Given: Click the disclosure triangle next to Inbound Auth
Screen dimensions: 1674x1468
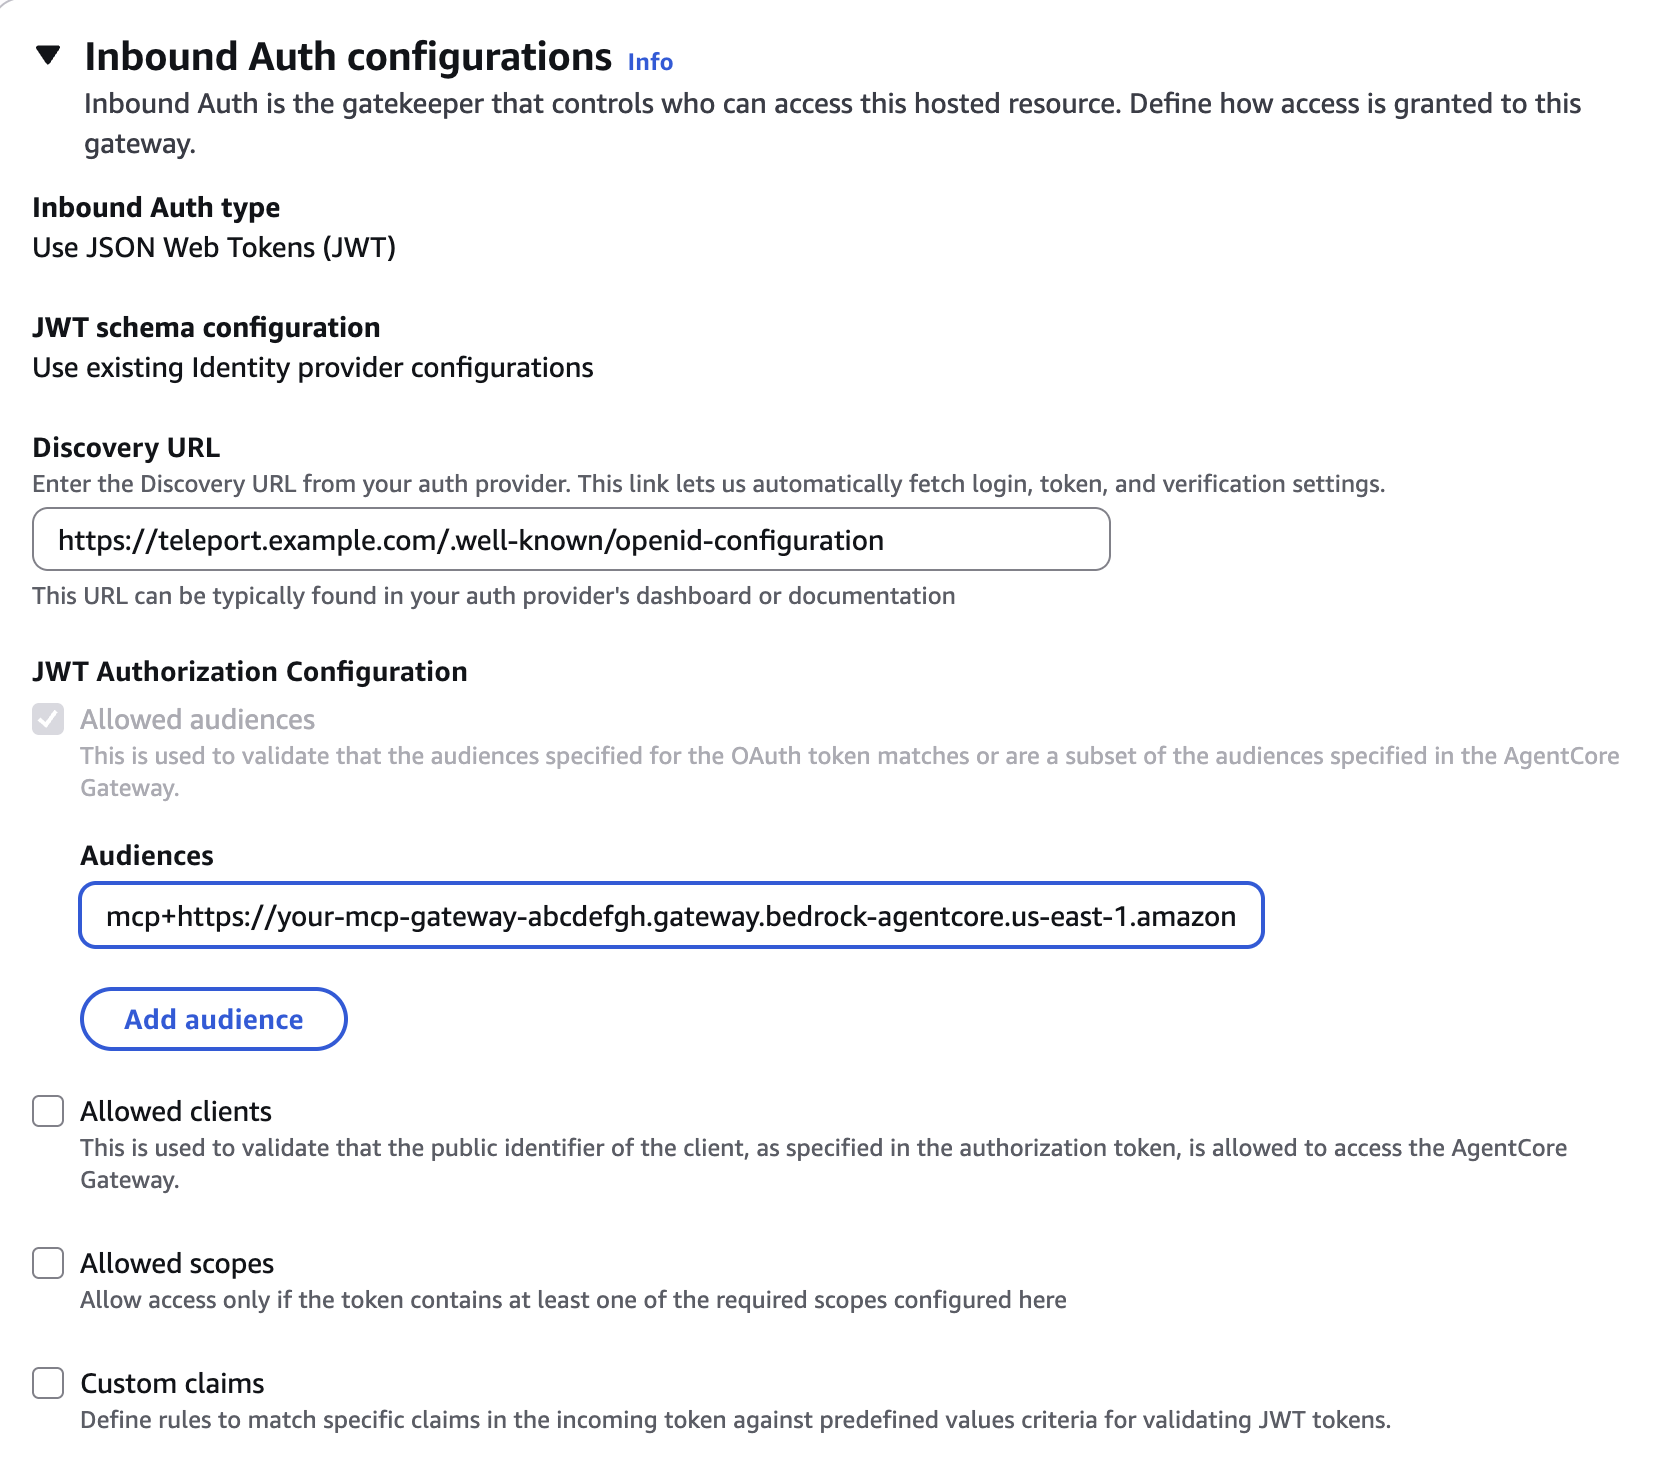Looking at the screenshot, I should 48,57.
